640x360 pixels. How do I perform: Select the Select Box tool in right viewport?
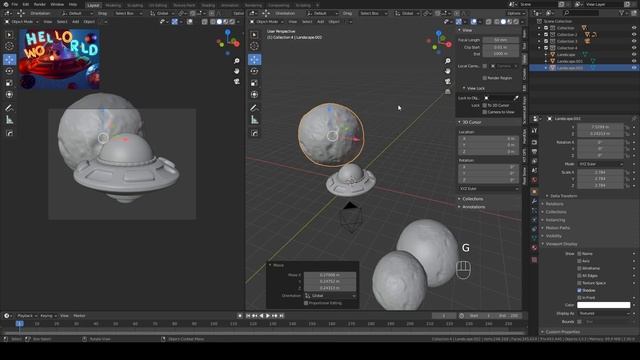click(254, 35)
